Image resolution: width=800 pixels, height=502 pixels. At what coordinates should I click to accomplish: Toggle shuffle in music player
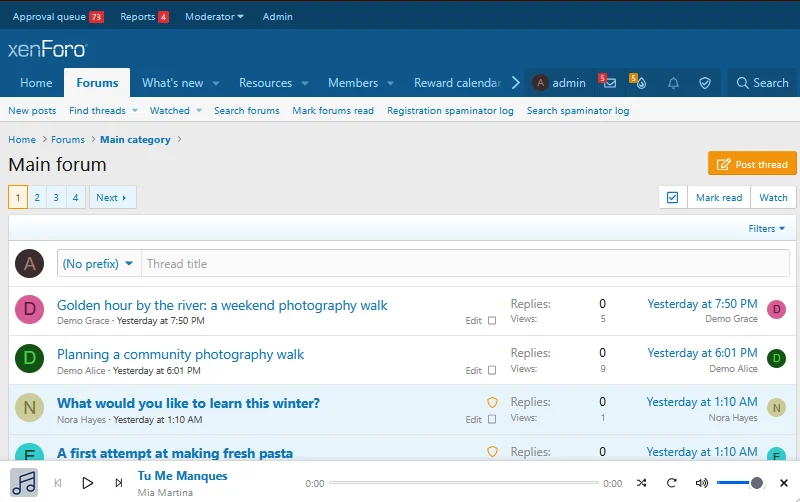pos(642,483)
